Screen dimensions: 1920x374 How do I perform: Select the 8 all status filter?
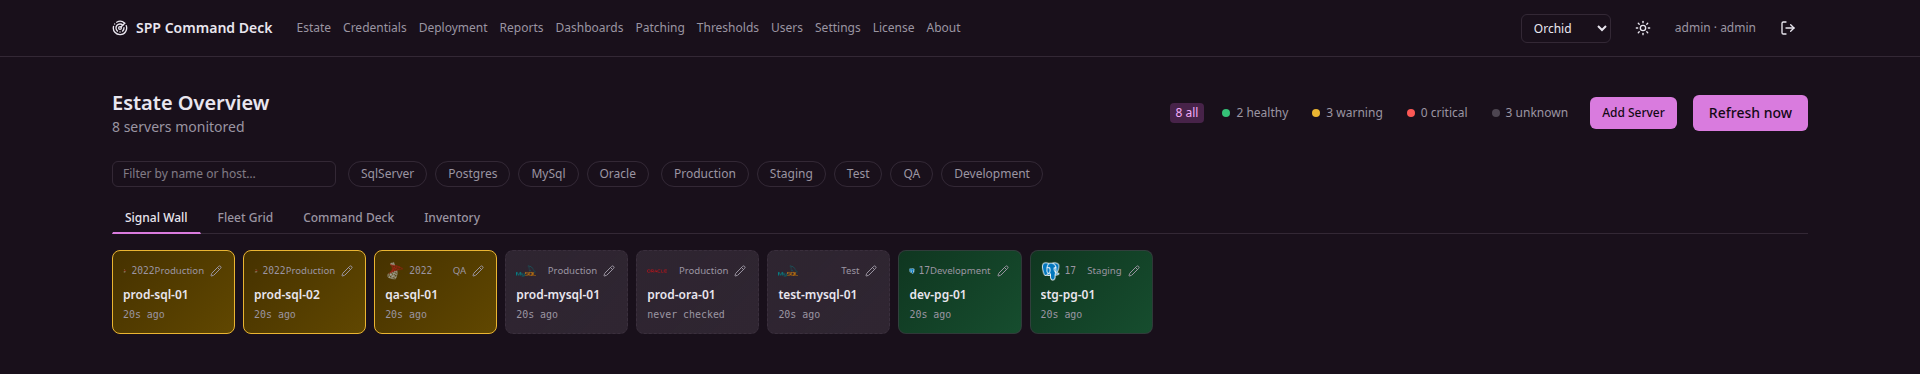coord(1187,113)
